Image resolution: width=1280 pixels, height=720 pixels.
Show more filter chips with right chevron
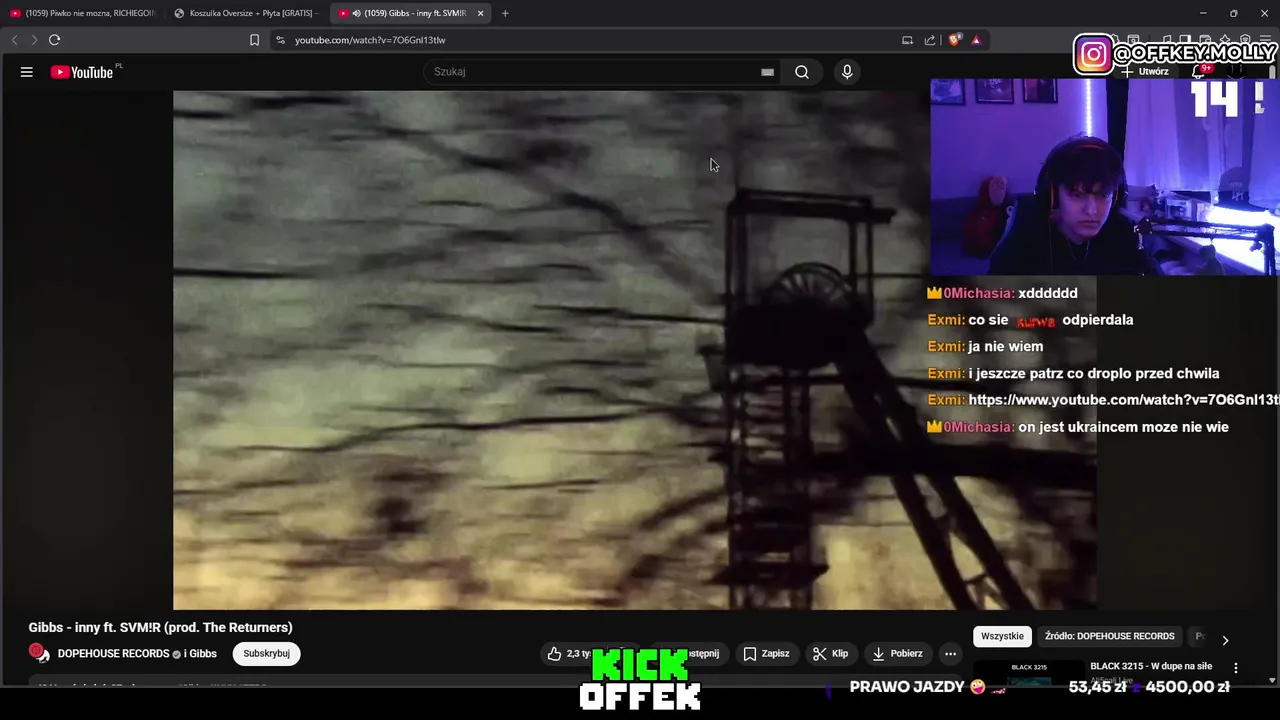pyautogui.click(x=1225, y=640)
